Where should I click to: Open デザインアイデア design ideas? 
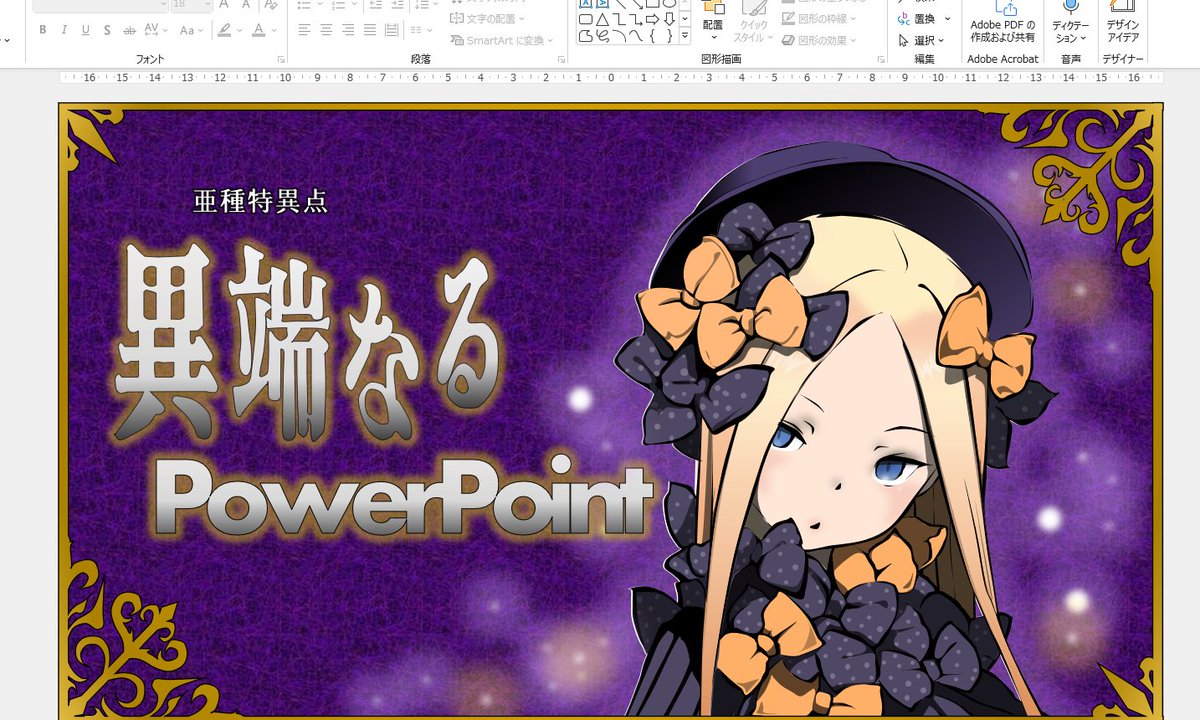[x=1123, y=22]
